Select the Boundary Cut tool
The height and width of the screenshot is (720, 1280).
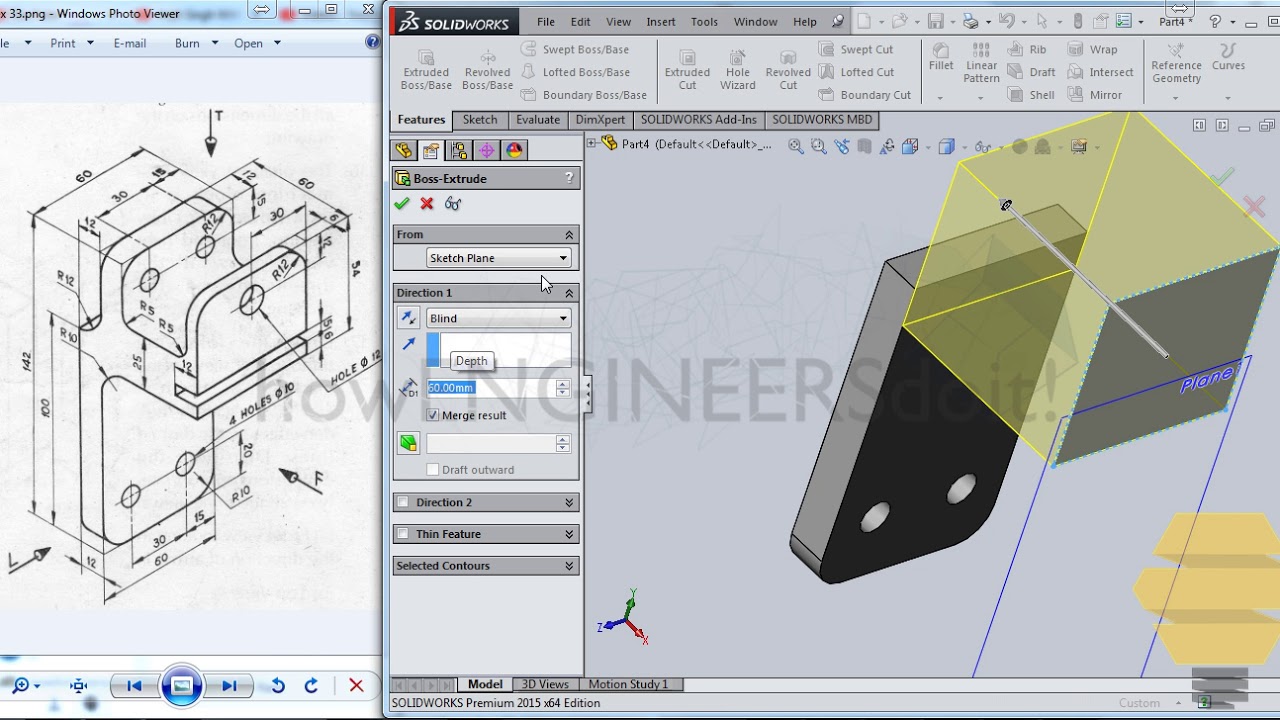(x=865, y=95)
